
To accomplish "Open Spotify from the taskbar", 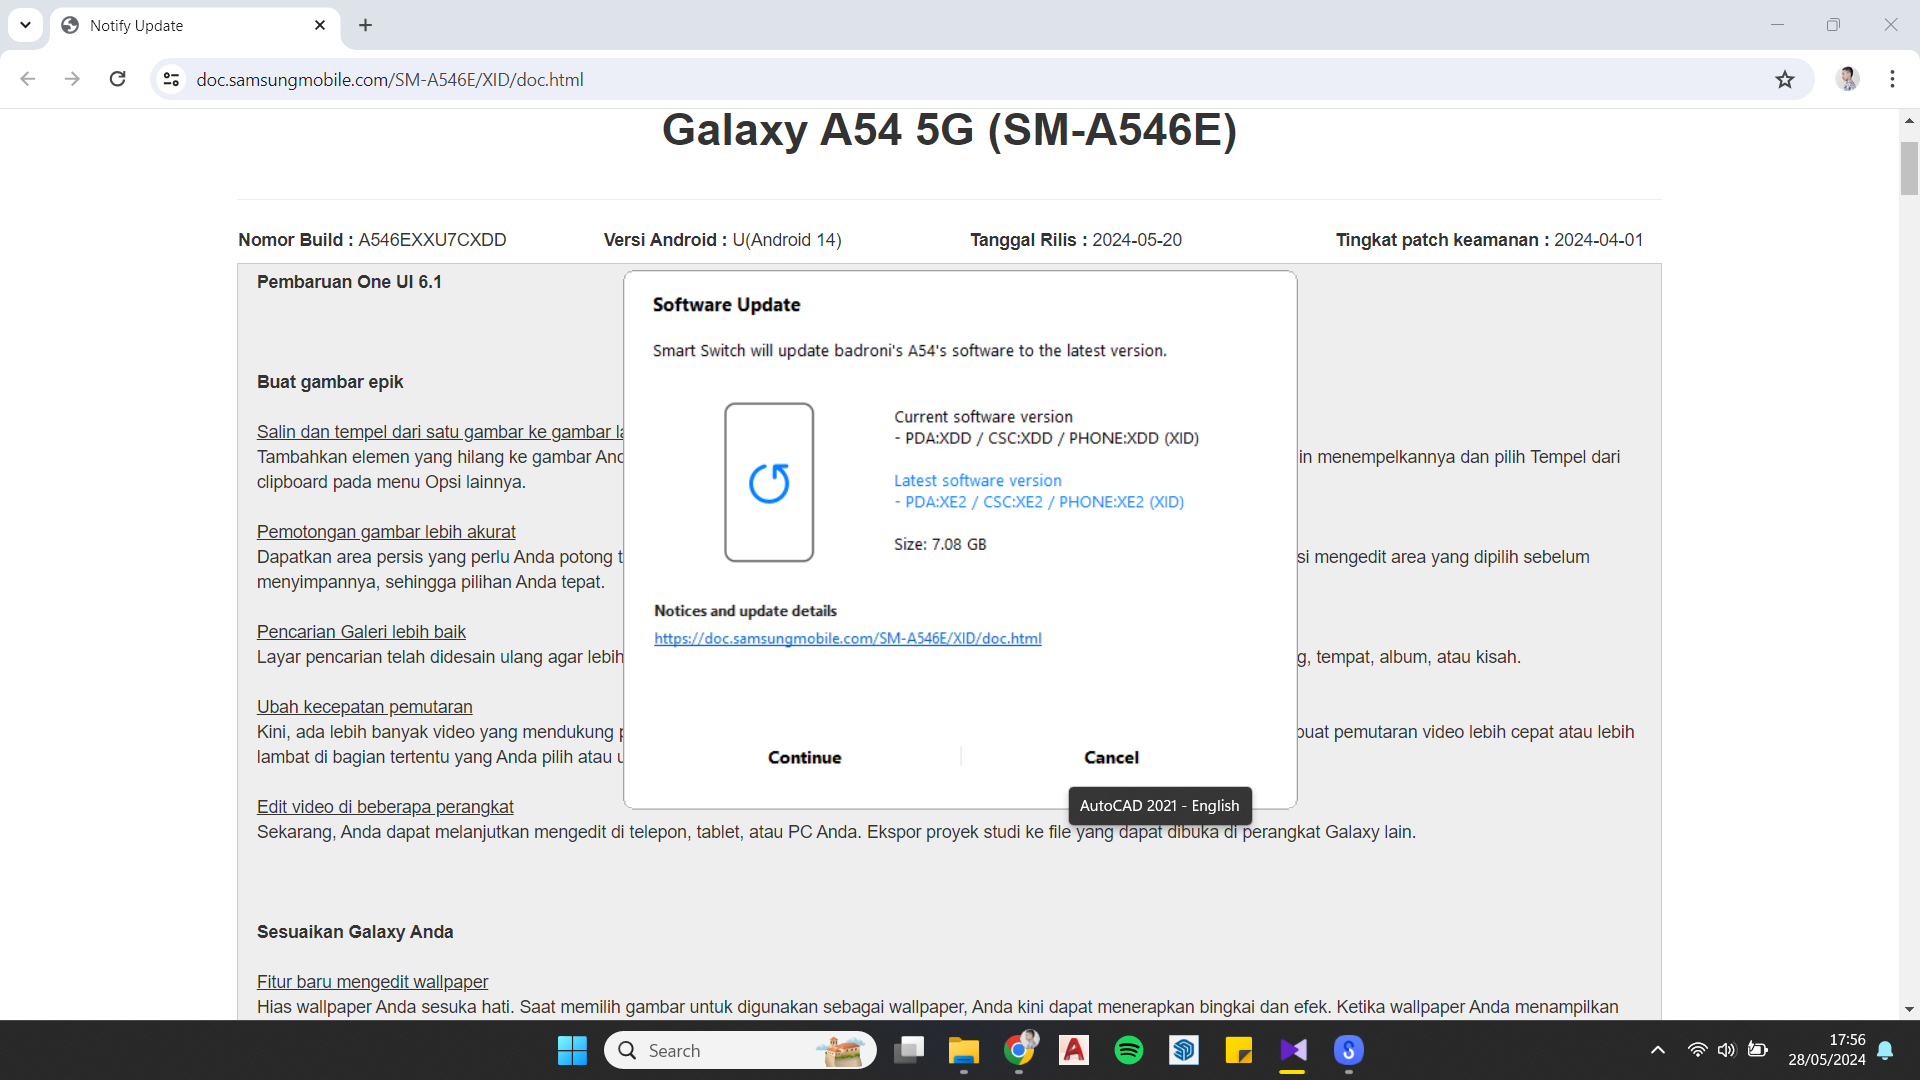I will tap(1129, 1050).
